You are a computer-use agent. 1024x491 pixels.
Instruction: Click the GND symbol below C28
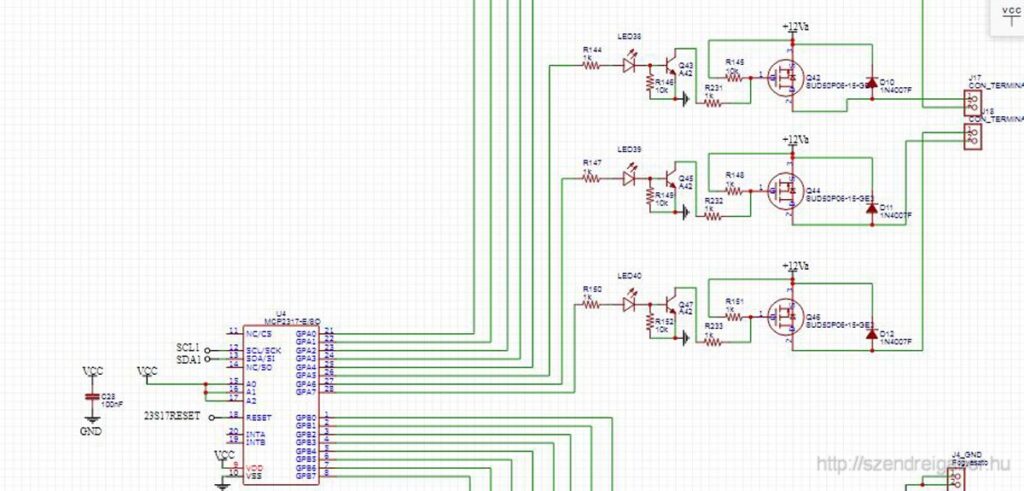coord(92,424)
